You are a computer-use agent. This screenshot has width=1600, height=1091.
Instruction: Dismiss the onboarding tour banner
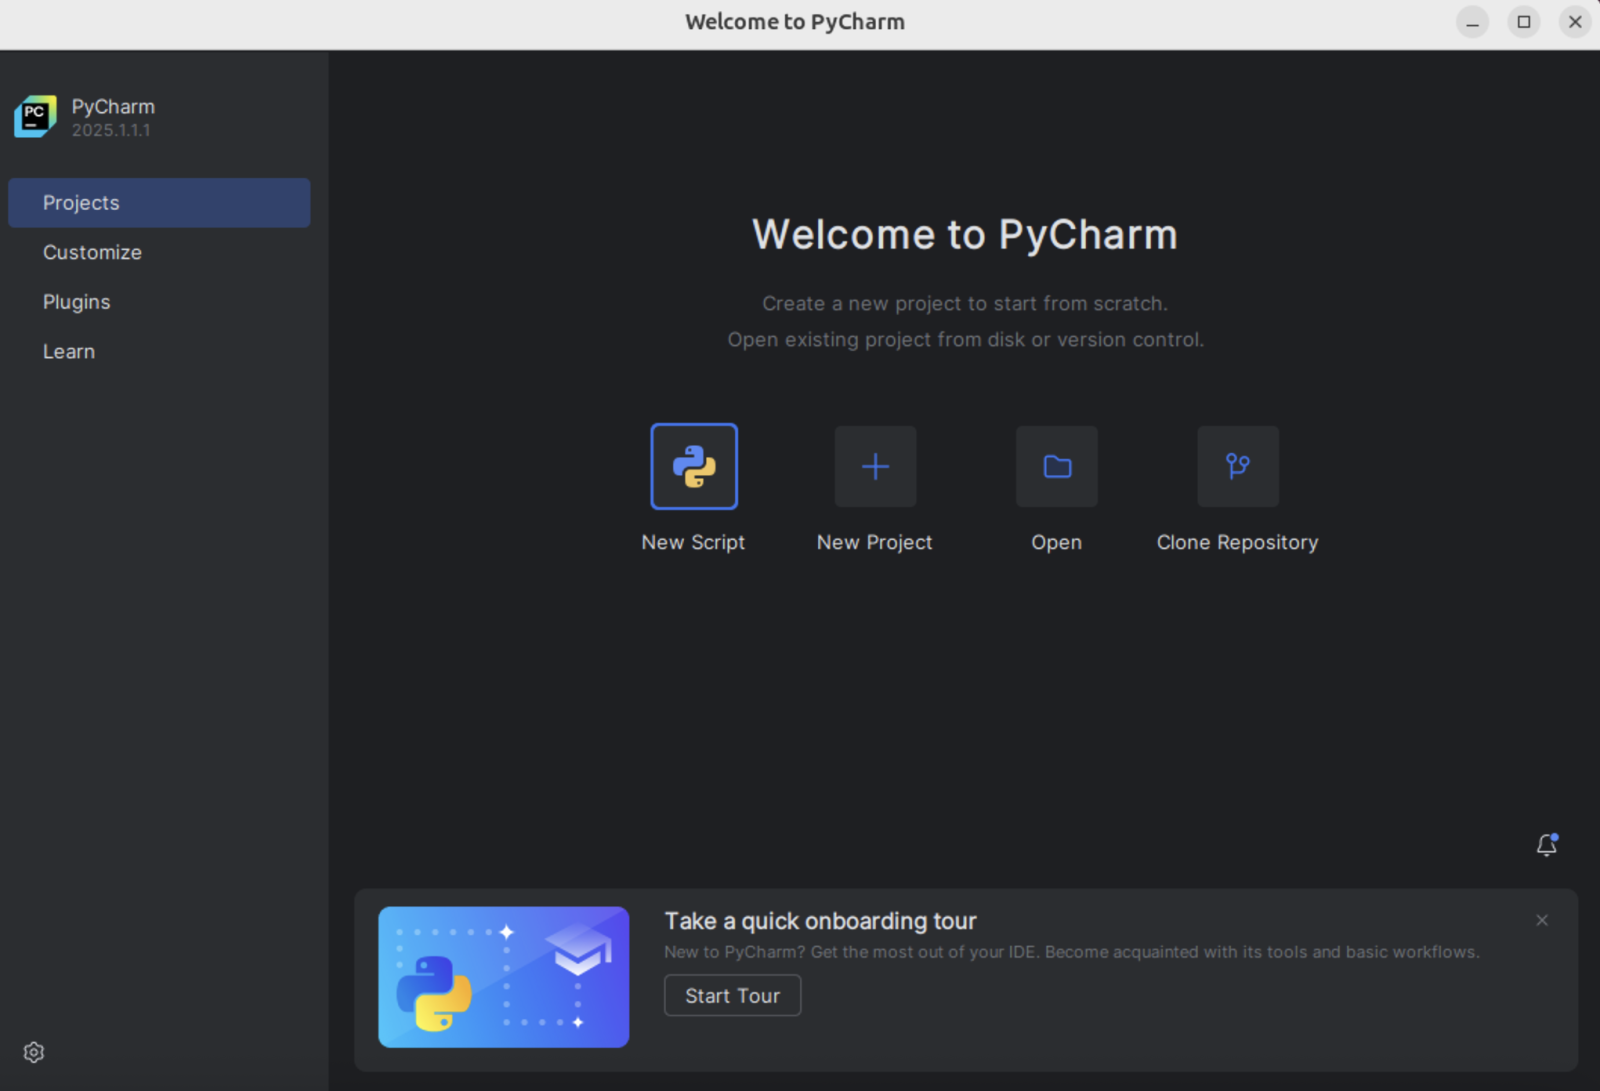point(1542,920)
